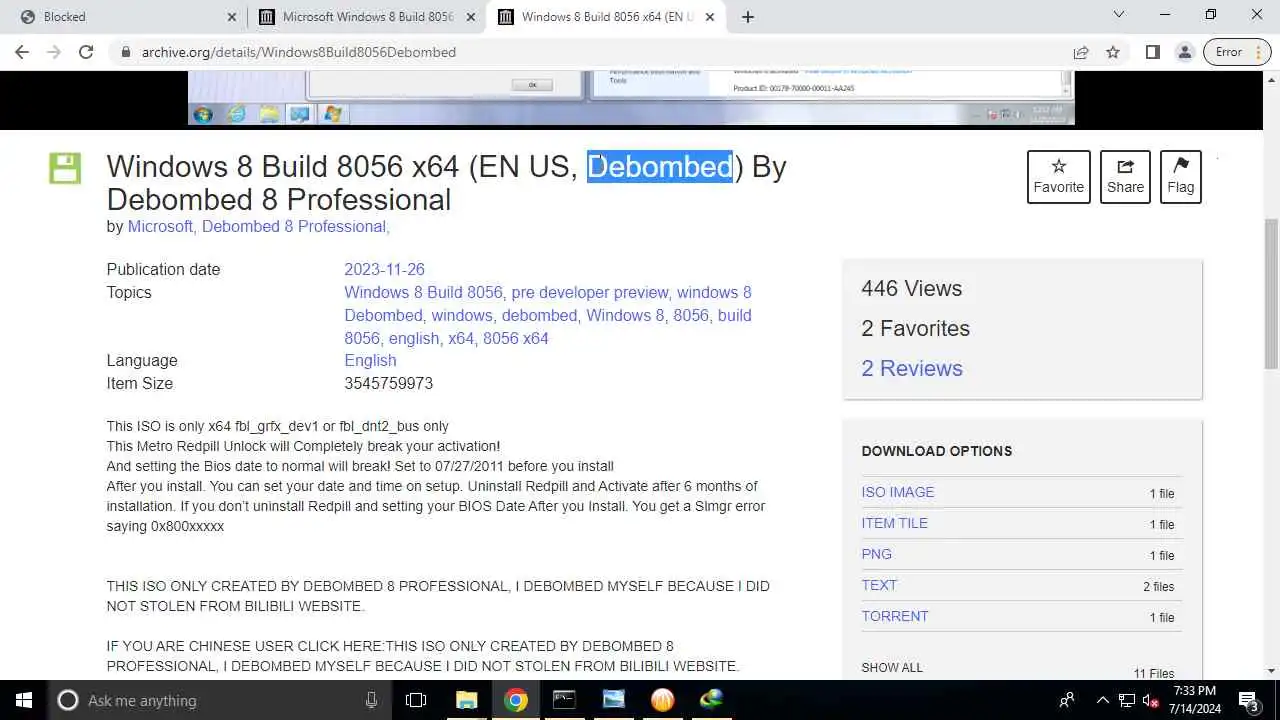This screenshot has width=1280, height=720.
Task: Open the Windows Start menu
Action: [x=24, y=700]
